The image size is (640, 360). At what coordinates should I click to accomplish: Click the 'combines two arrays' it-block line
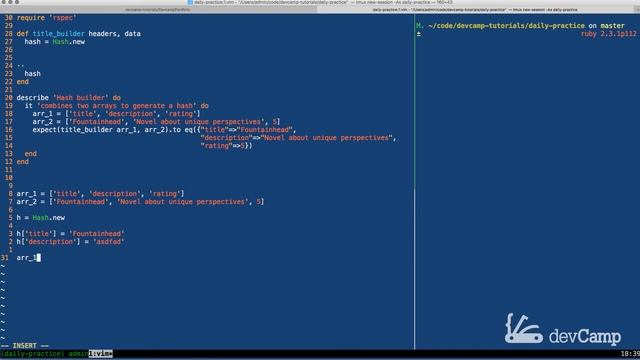coord(117,106)
